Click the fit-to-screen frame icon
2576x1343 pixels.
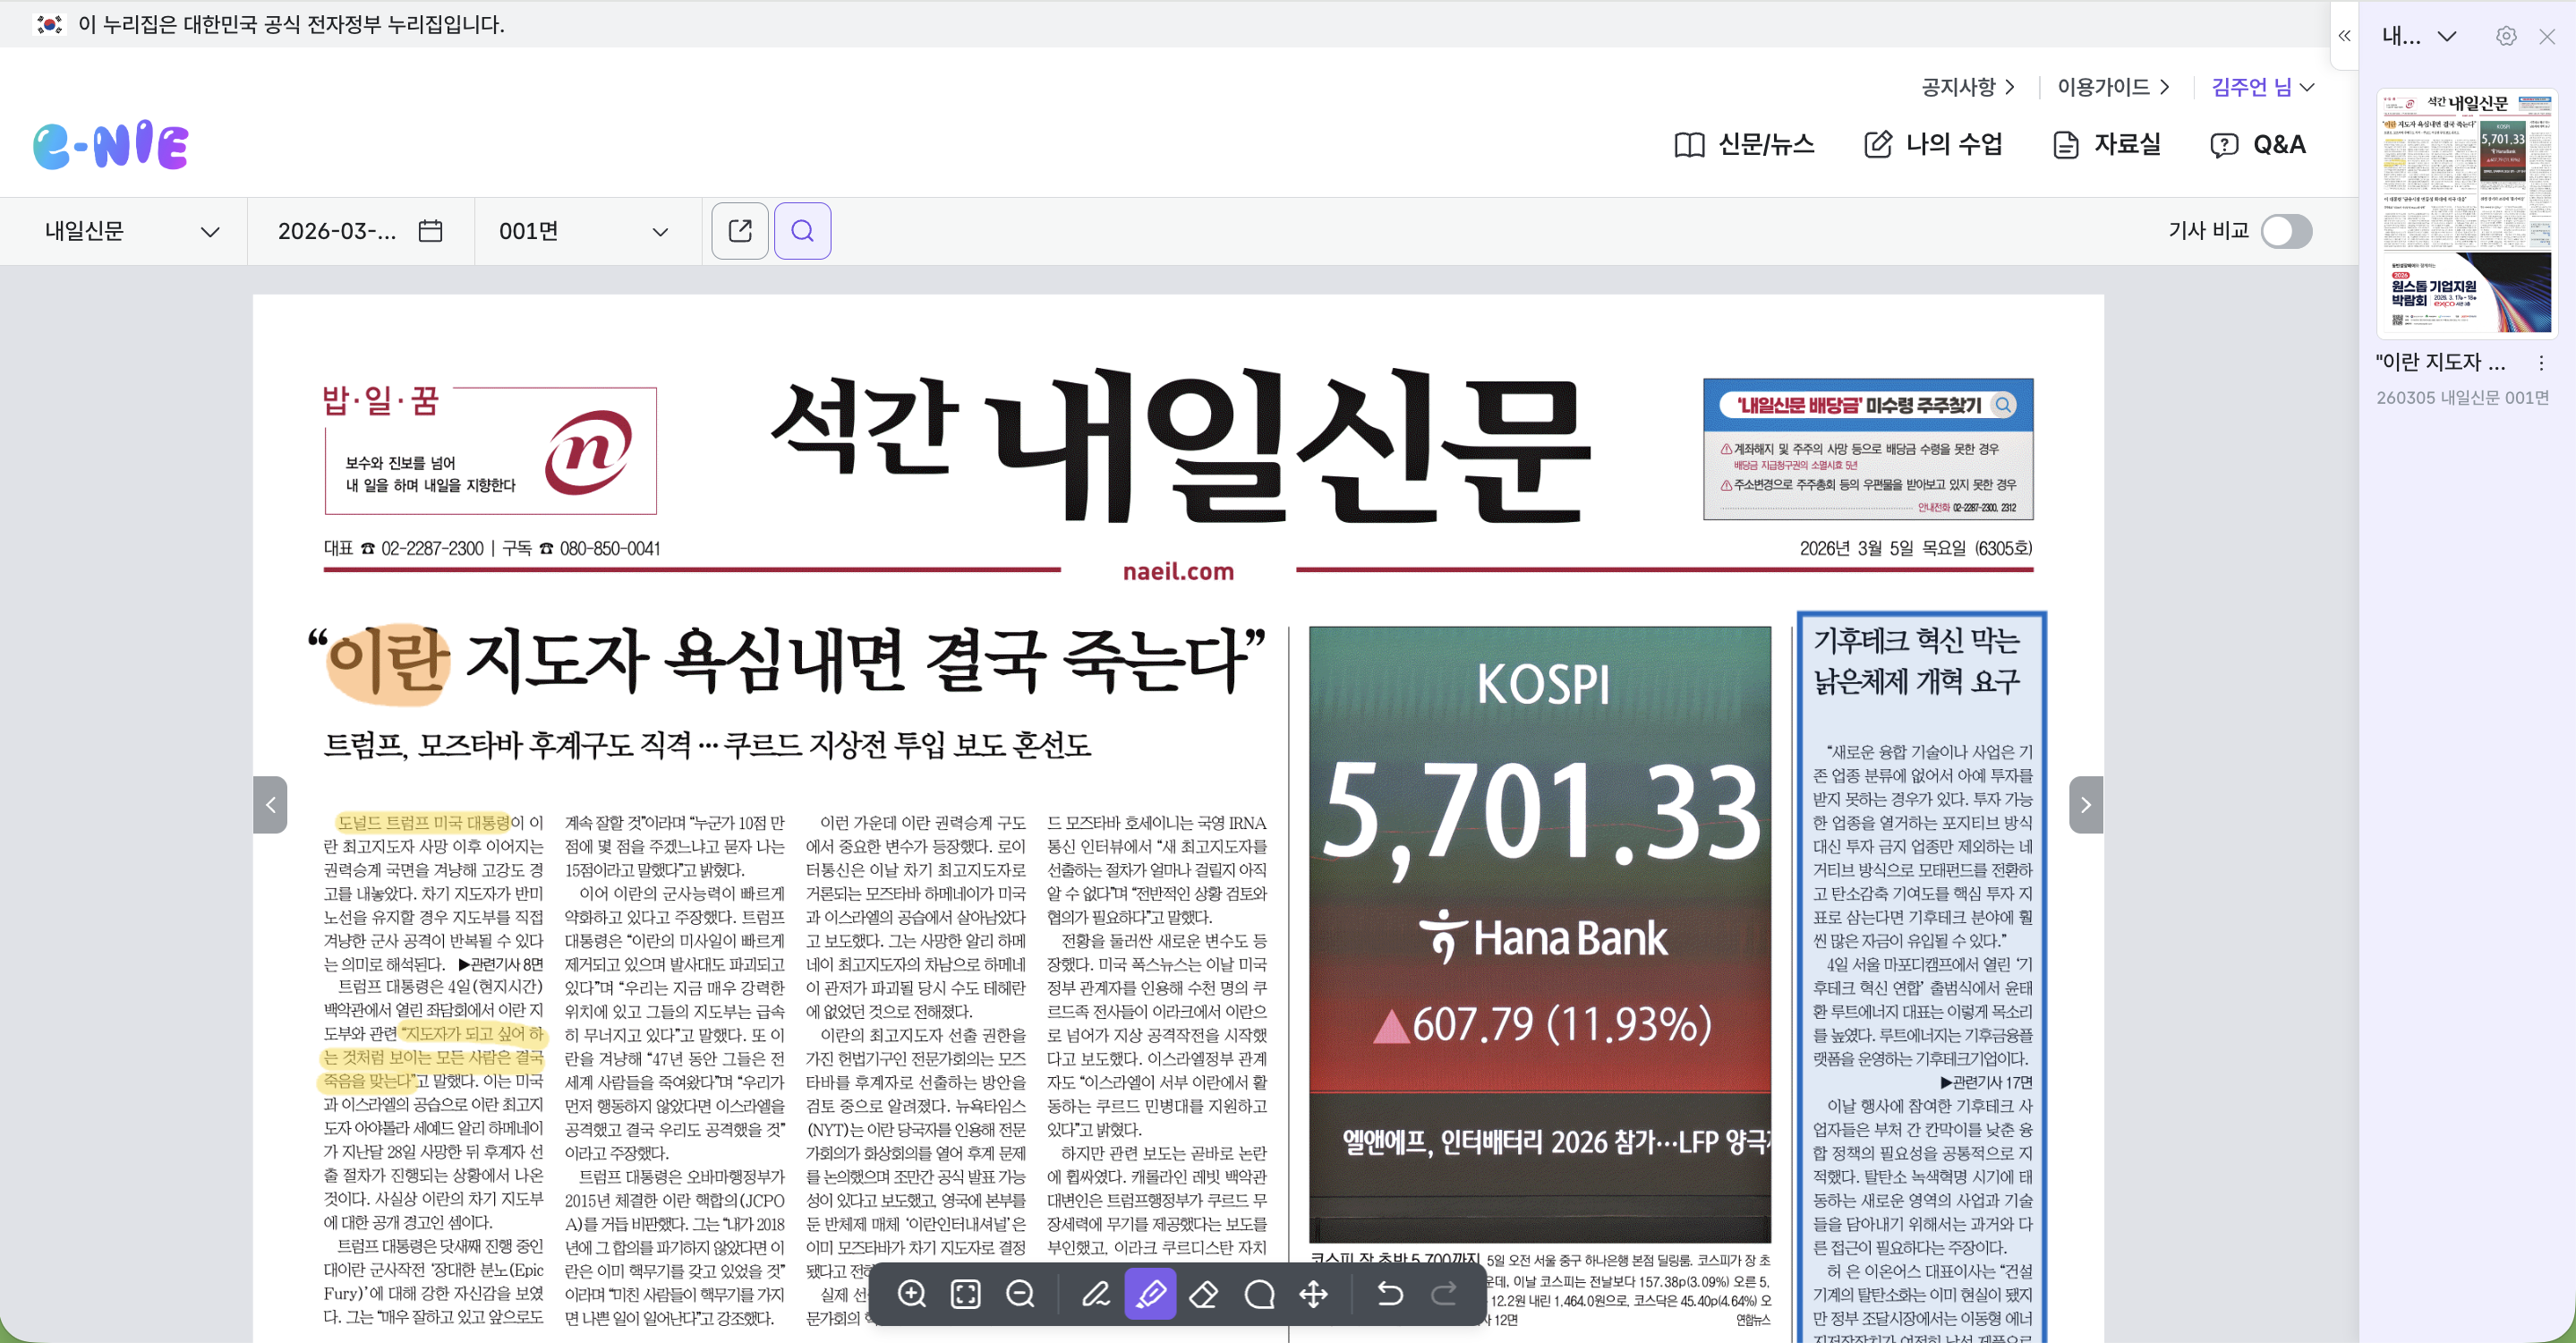point(965,1294)
